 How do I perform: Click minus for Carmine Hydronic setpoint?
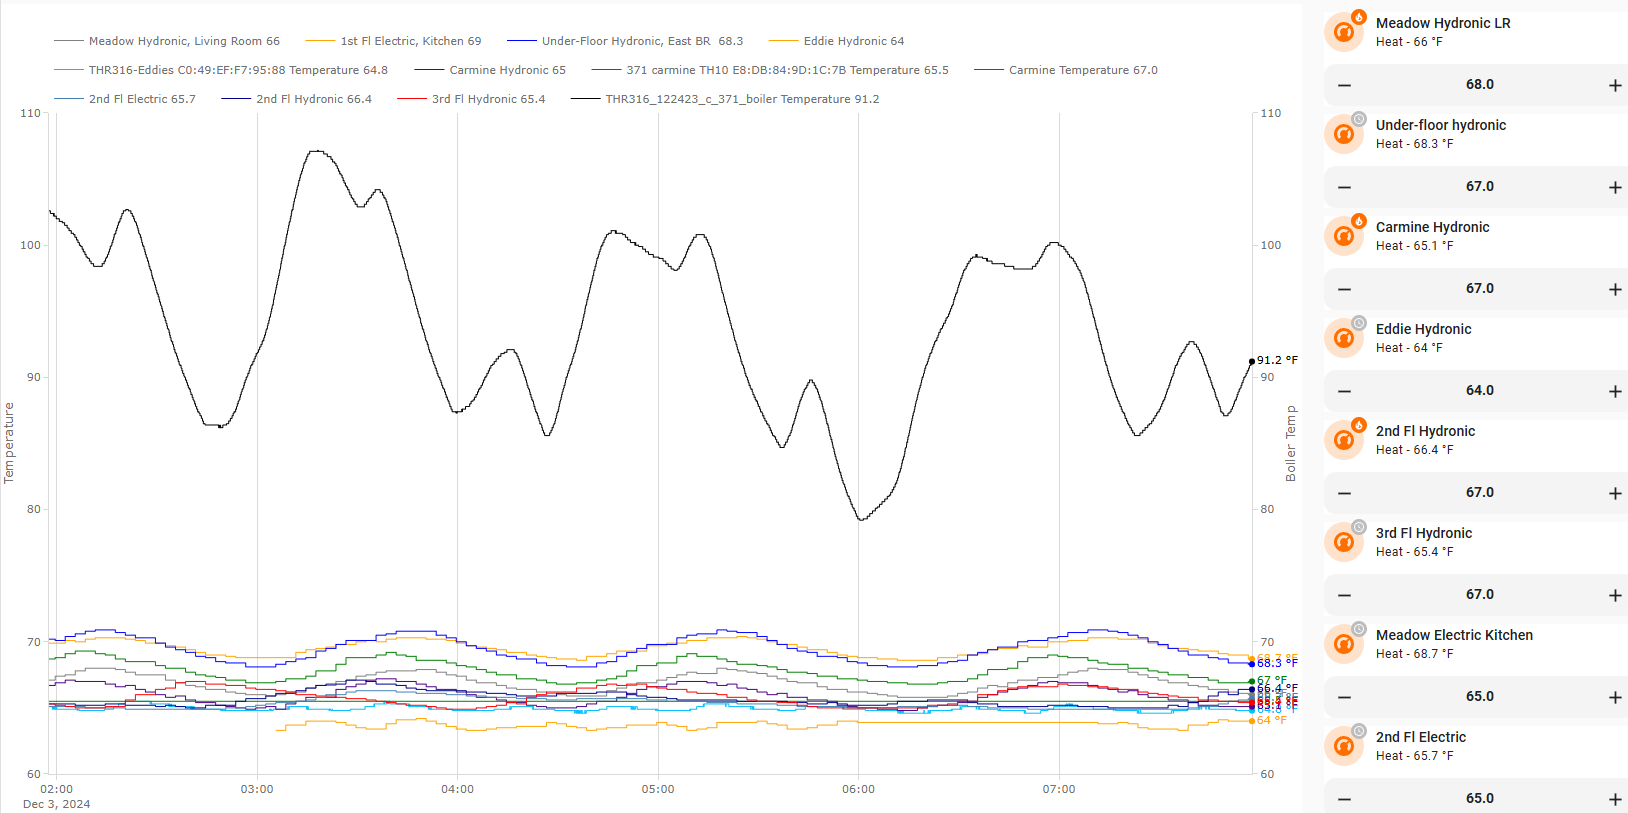[1344, 289]
